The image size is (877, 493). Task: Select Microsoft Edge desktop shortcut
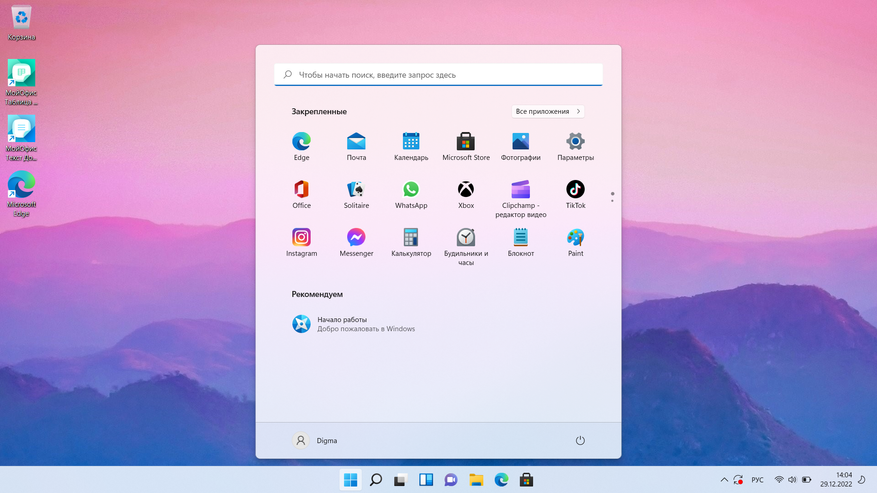coord(21,194)
